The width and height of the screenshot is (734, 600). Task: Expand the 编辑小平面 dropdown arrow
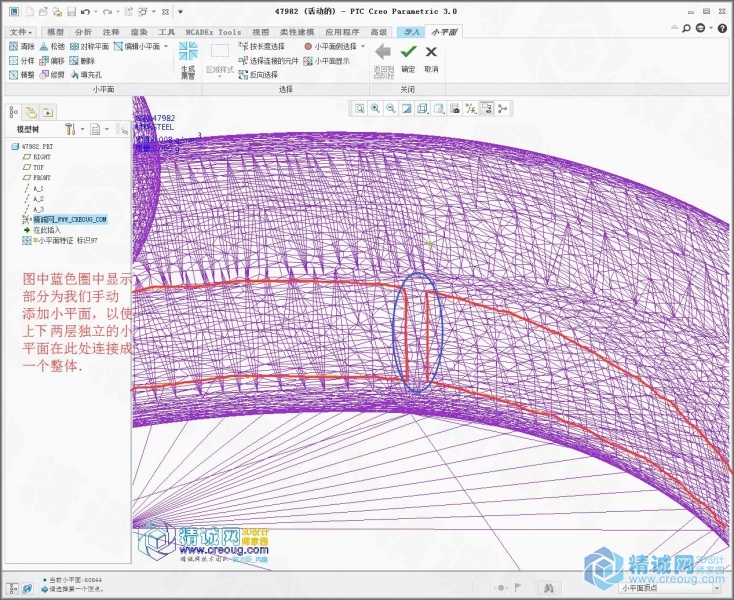pyautogui.click(x=166, y=46)
